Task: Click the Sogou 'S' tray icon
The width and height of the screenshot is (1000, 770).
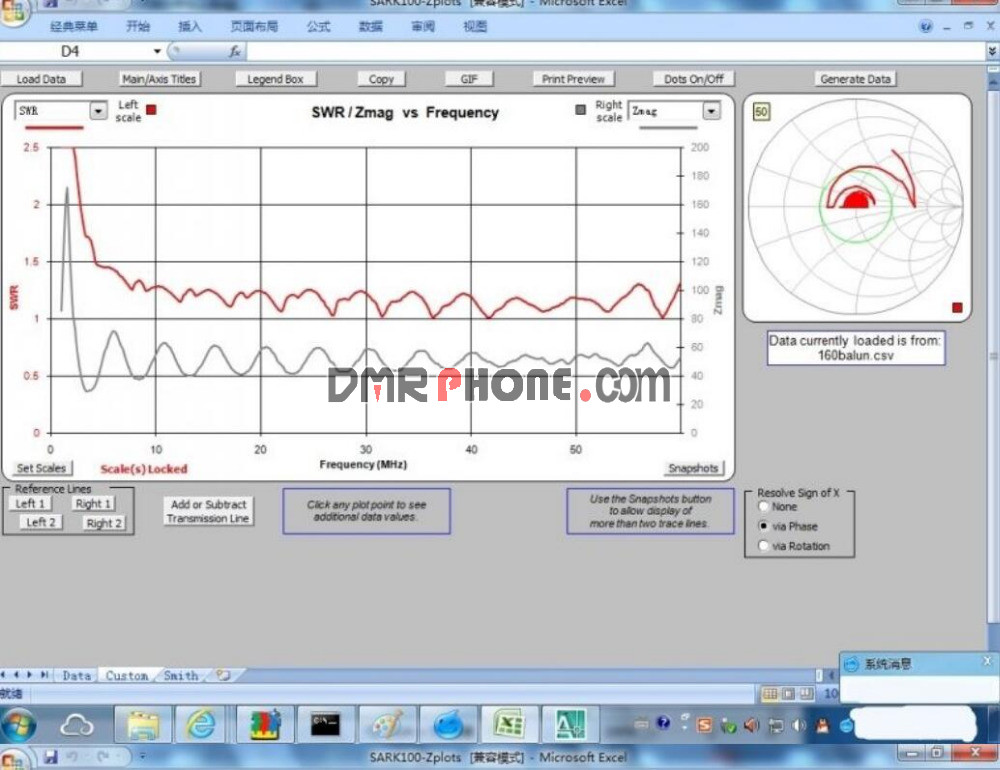Action: [705, 725]
